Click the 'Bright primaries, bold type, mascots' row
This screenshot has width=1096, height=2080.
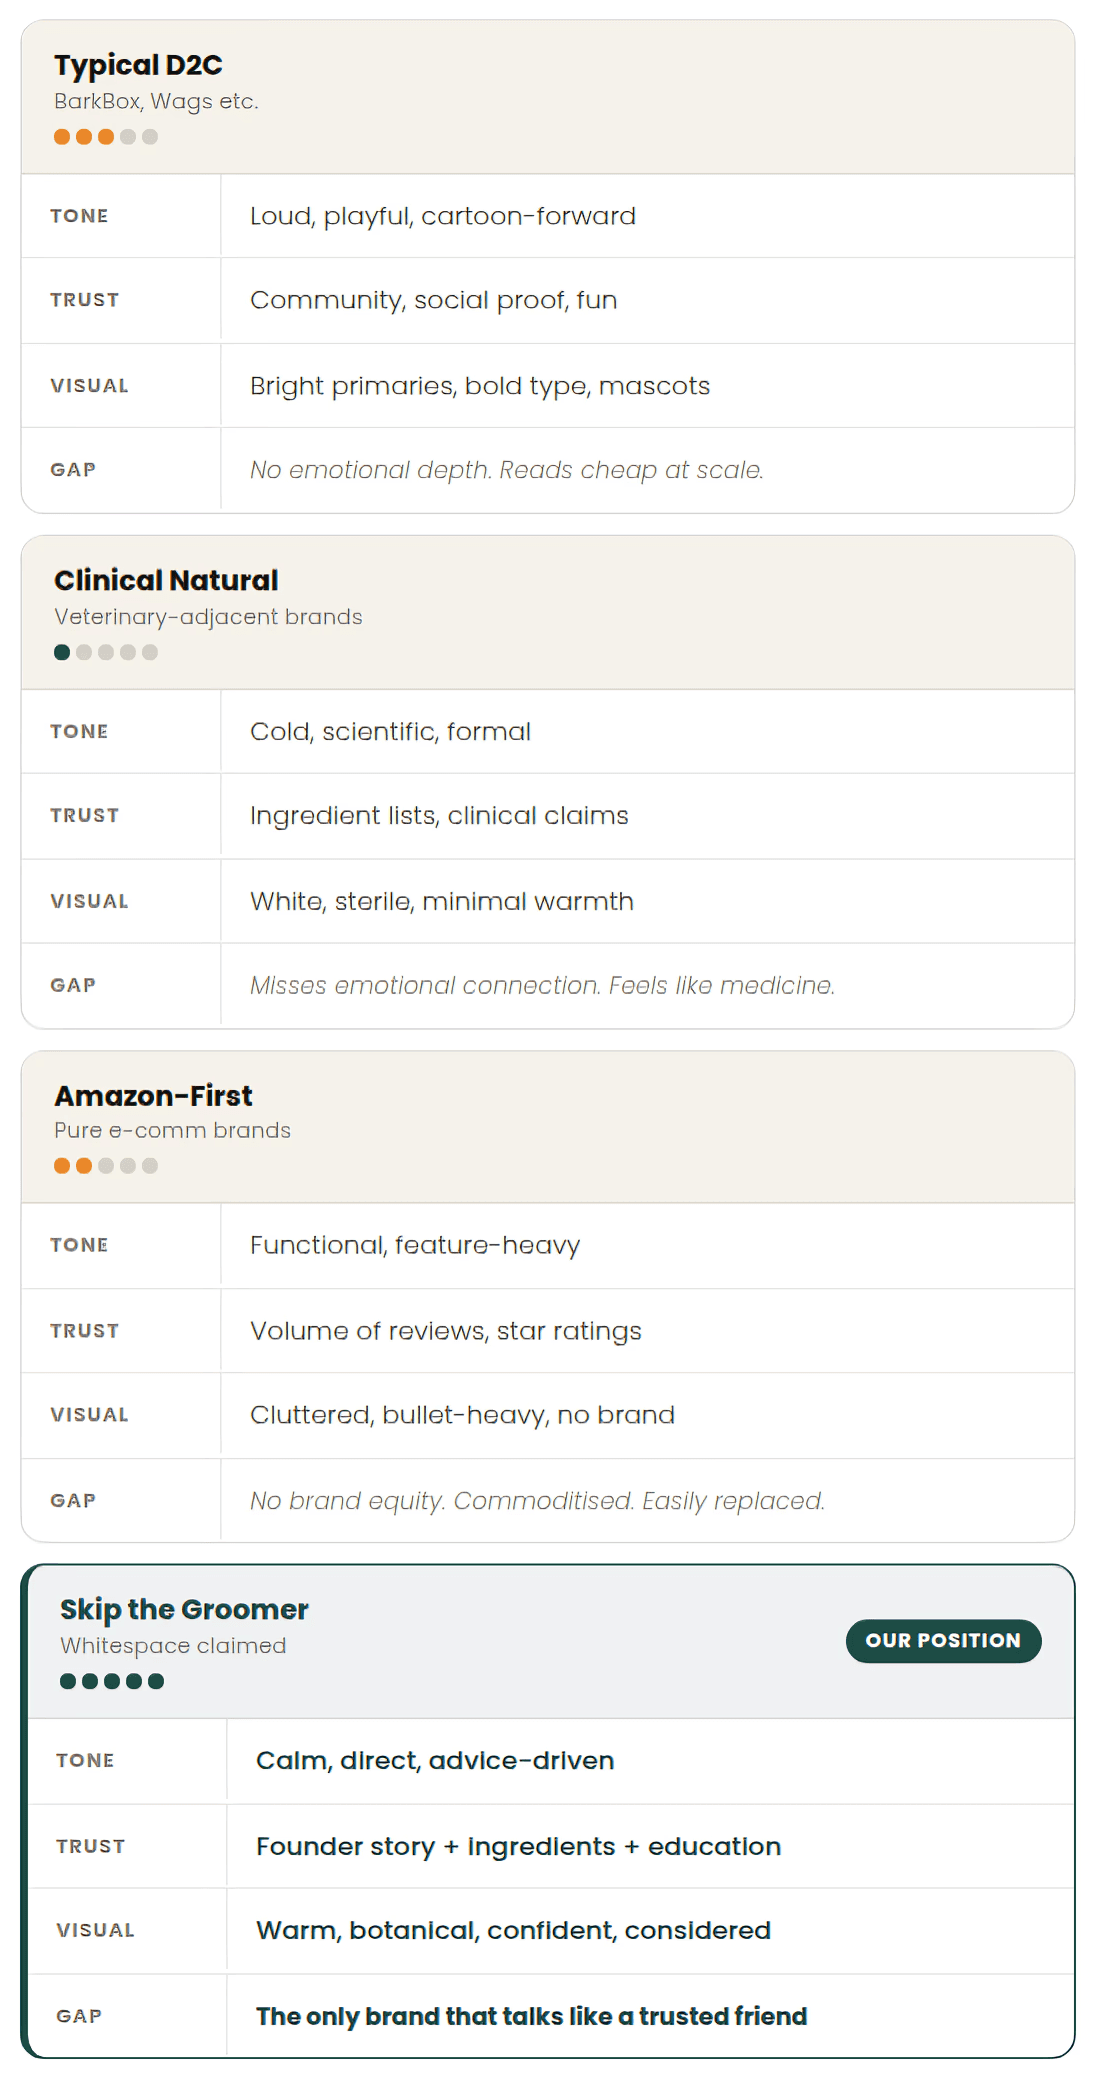tap(548, 386)
